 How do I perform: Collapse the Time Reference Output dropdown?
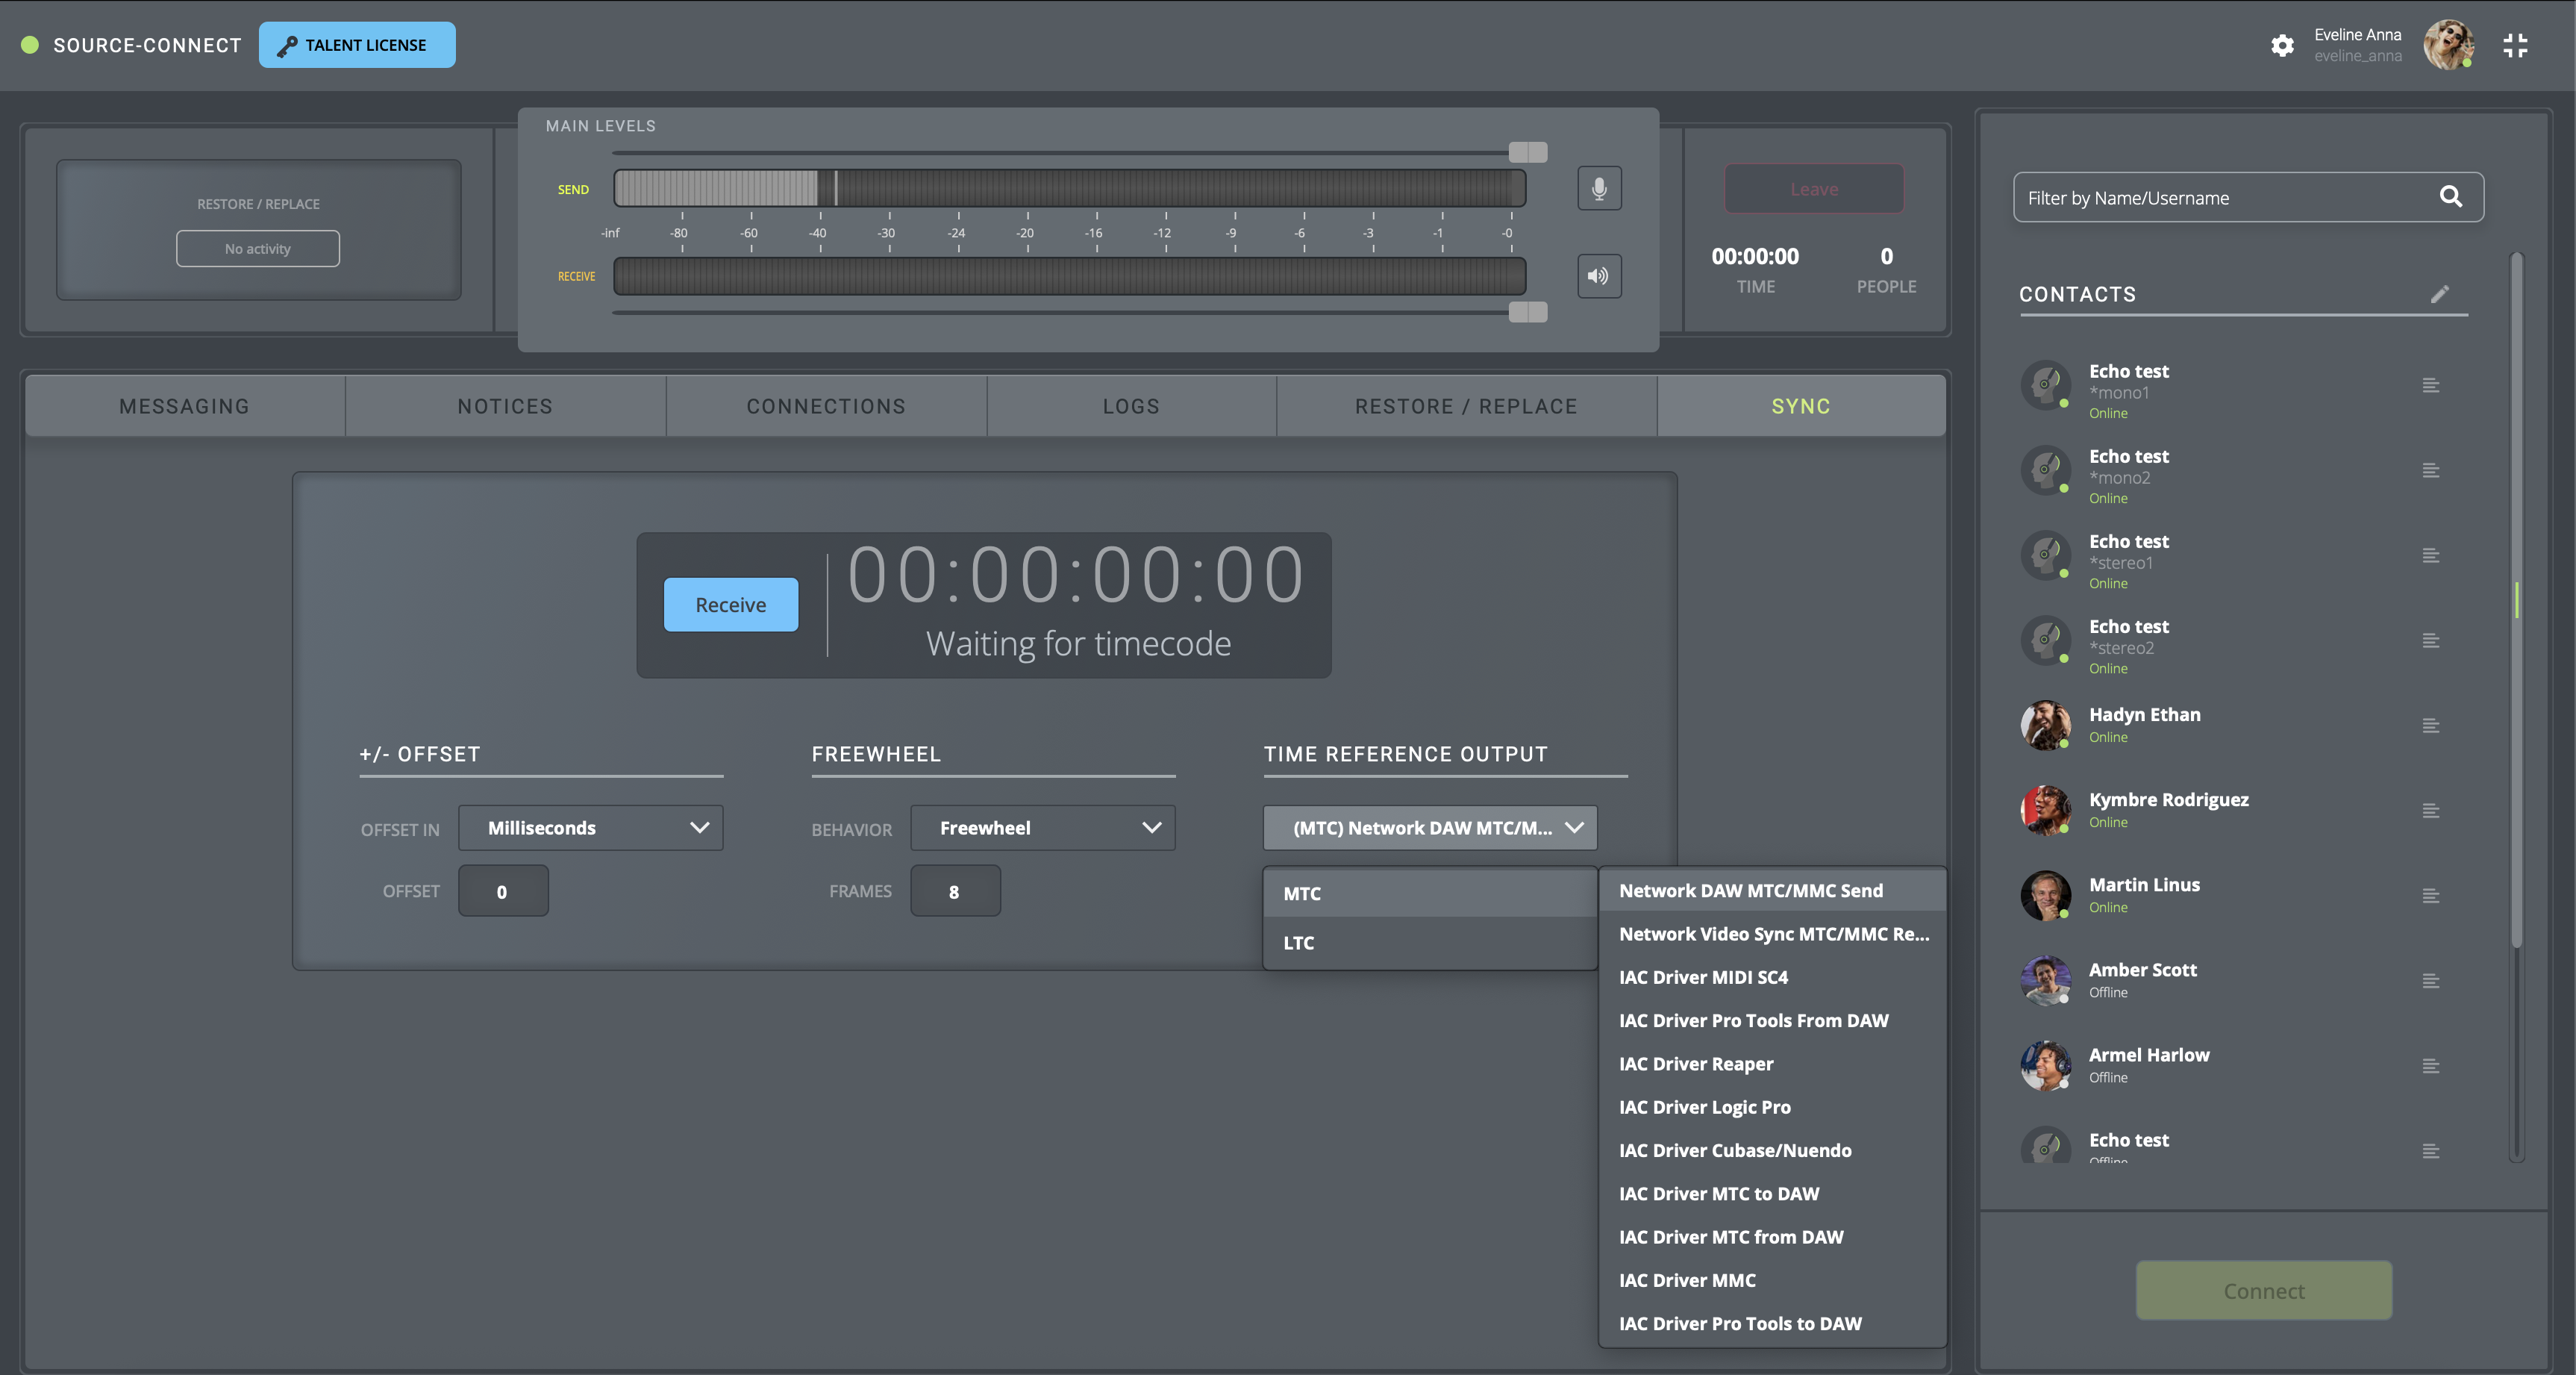1429,828
